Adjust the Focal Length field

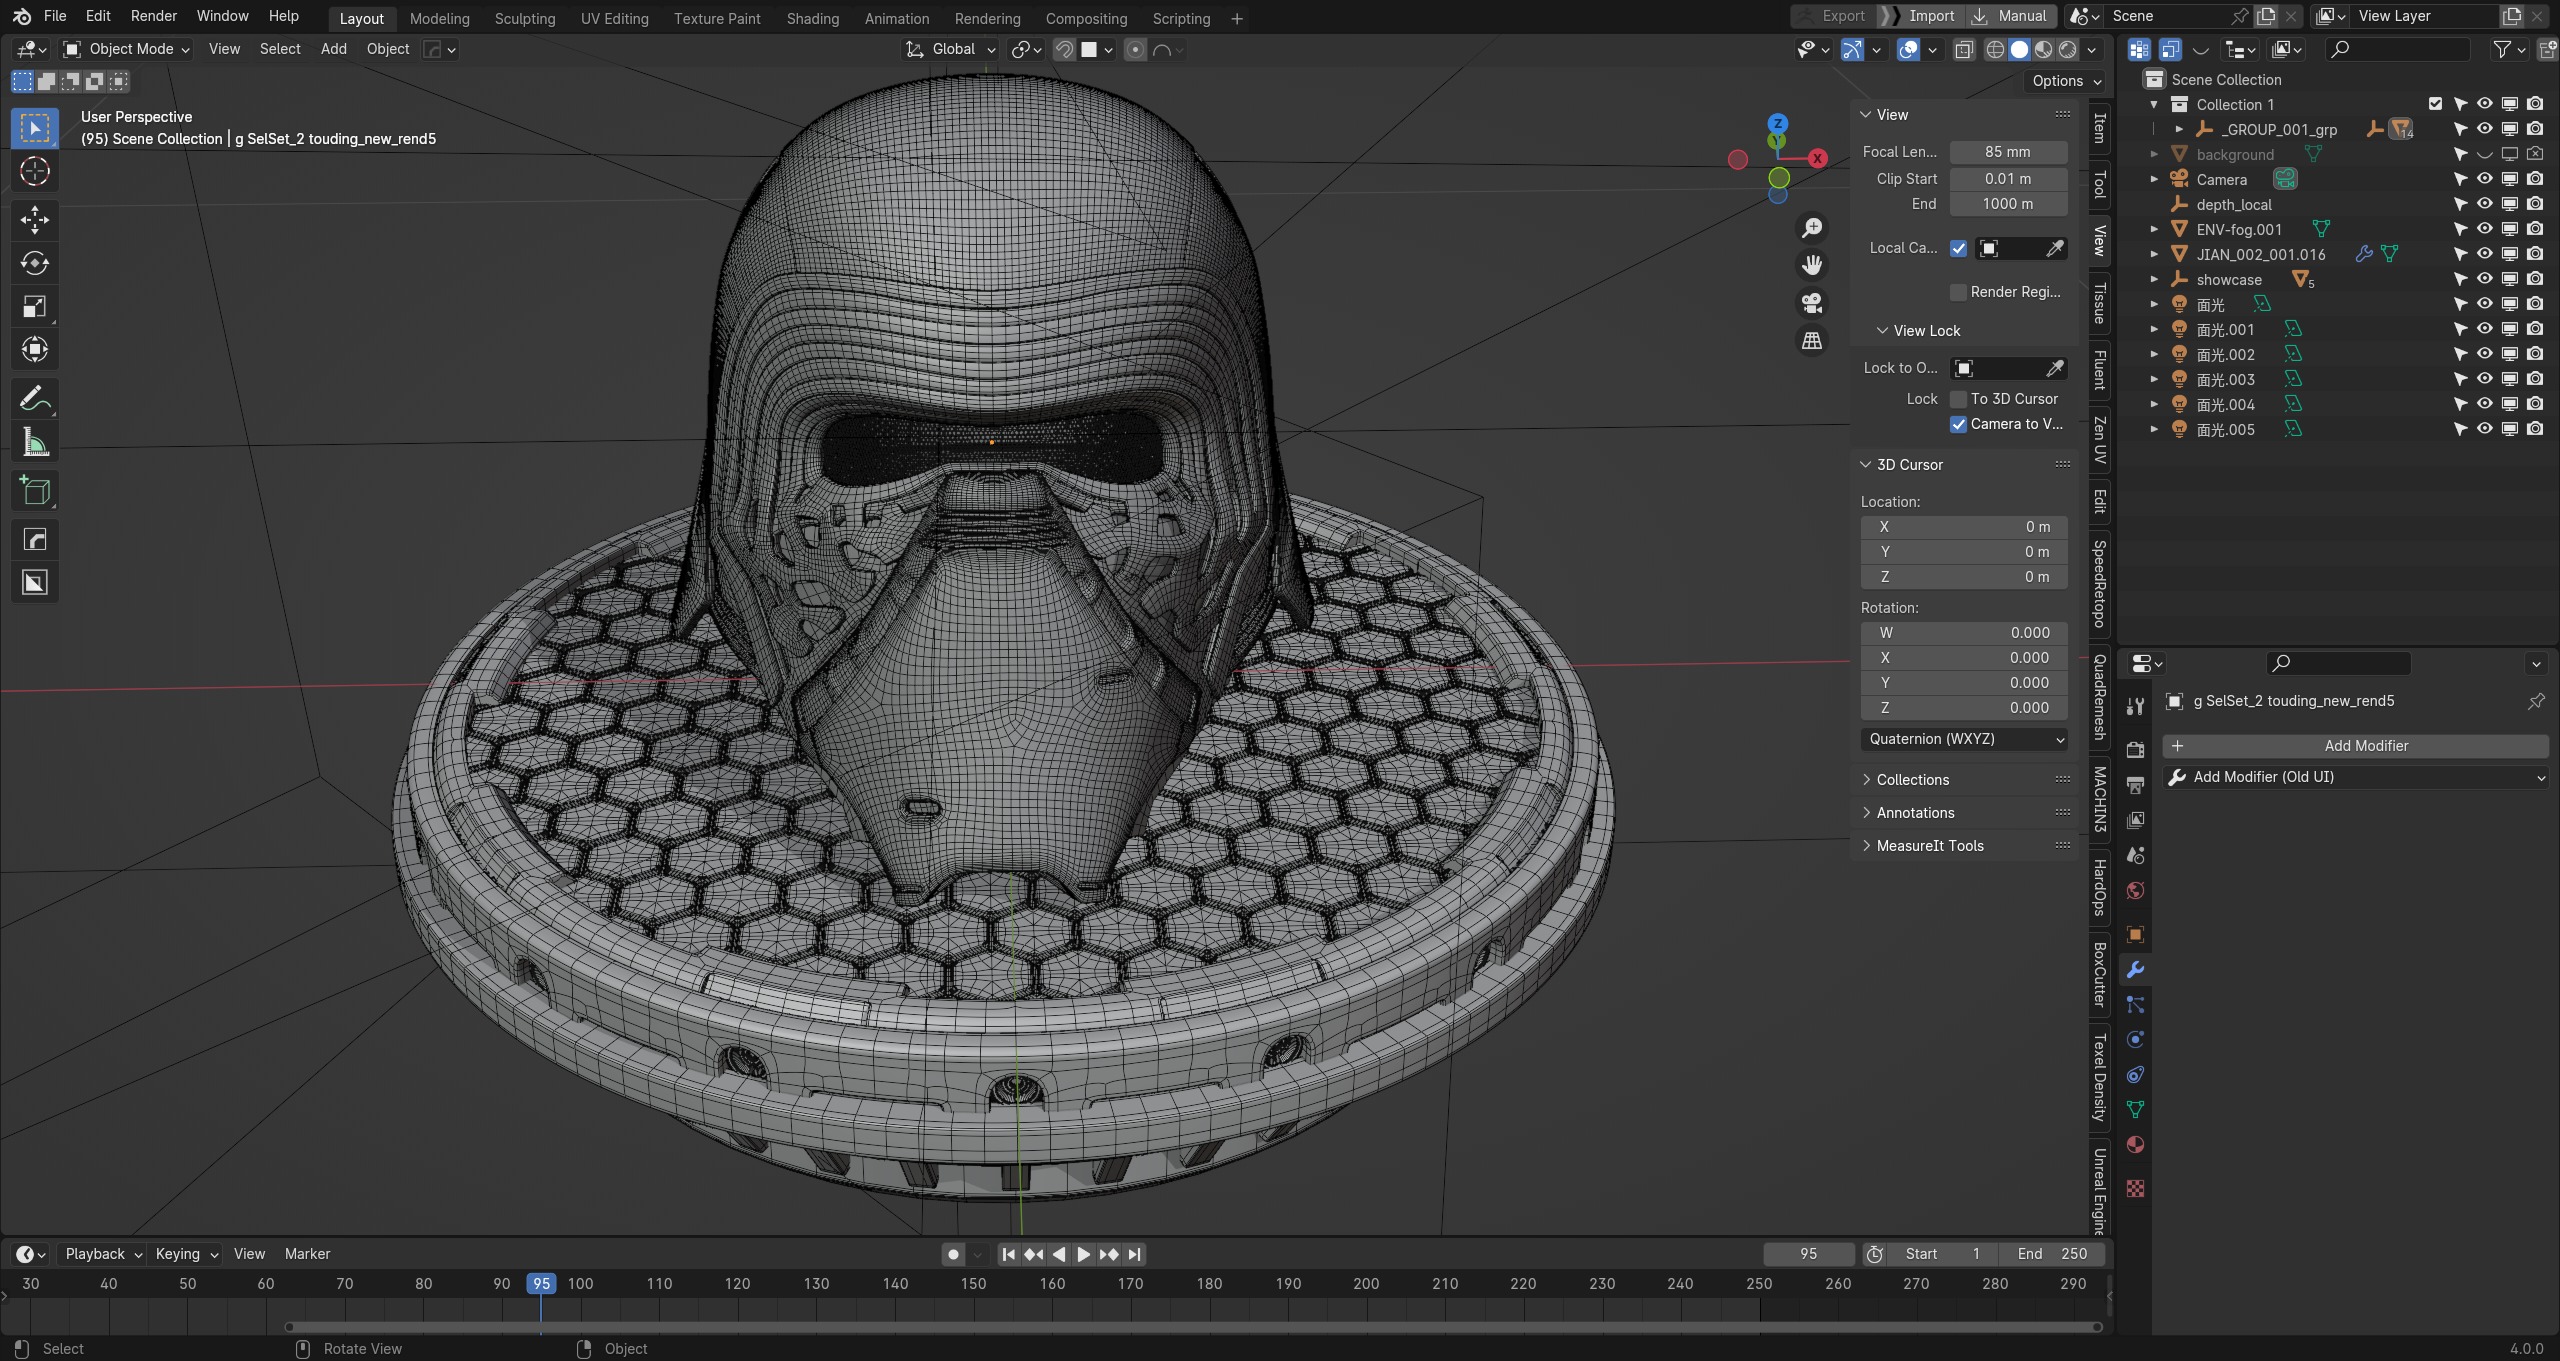point(2008,152)
